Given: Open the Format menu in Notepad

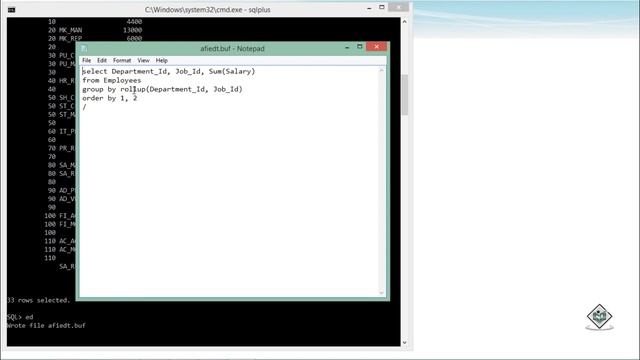Looking at the screenshot, I should click(122, 60).
